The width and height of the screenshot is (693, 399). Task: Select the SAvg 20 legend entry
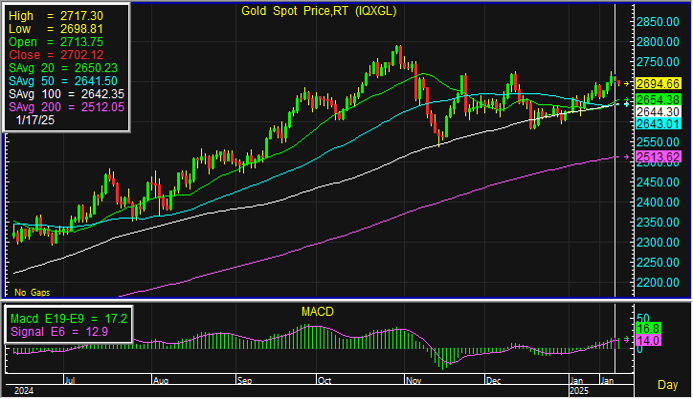point(63,68)
